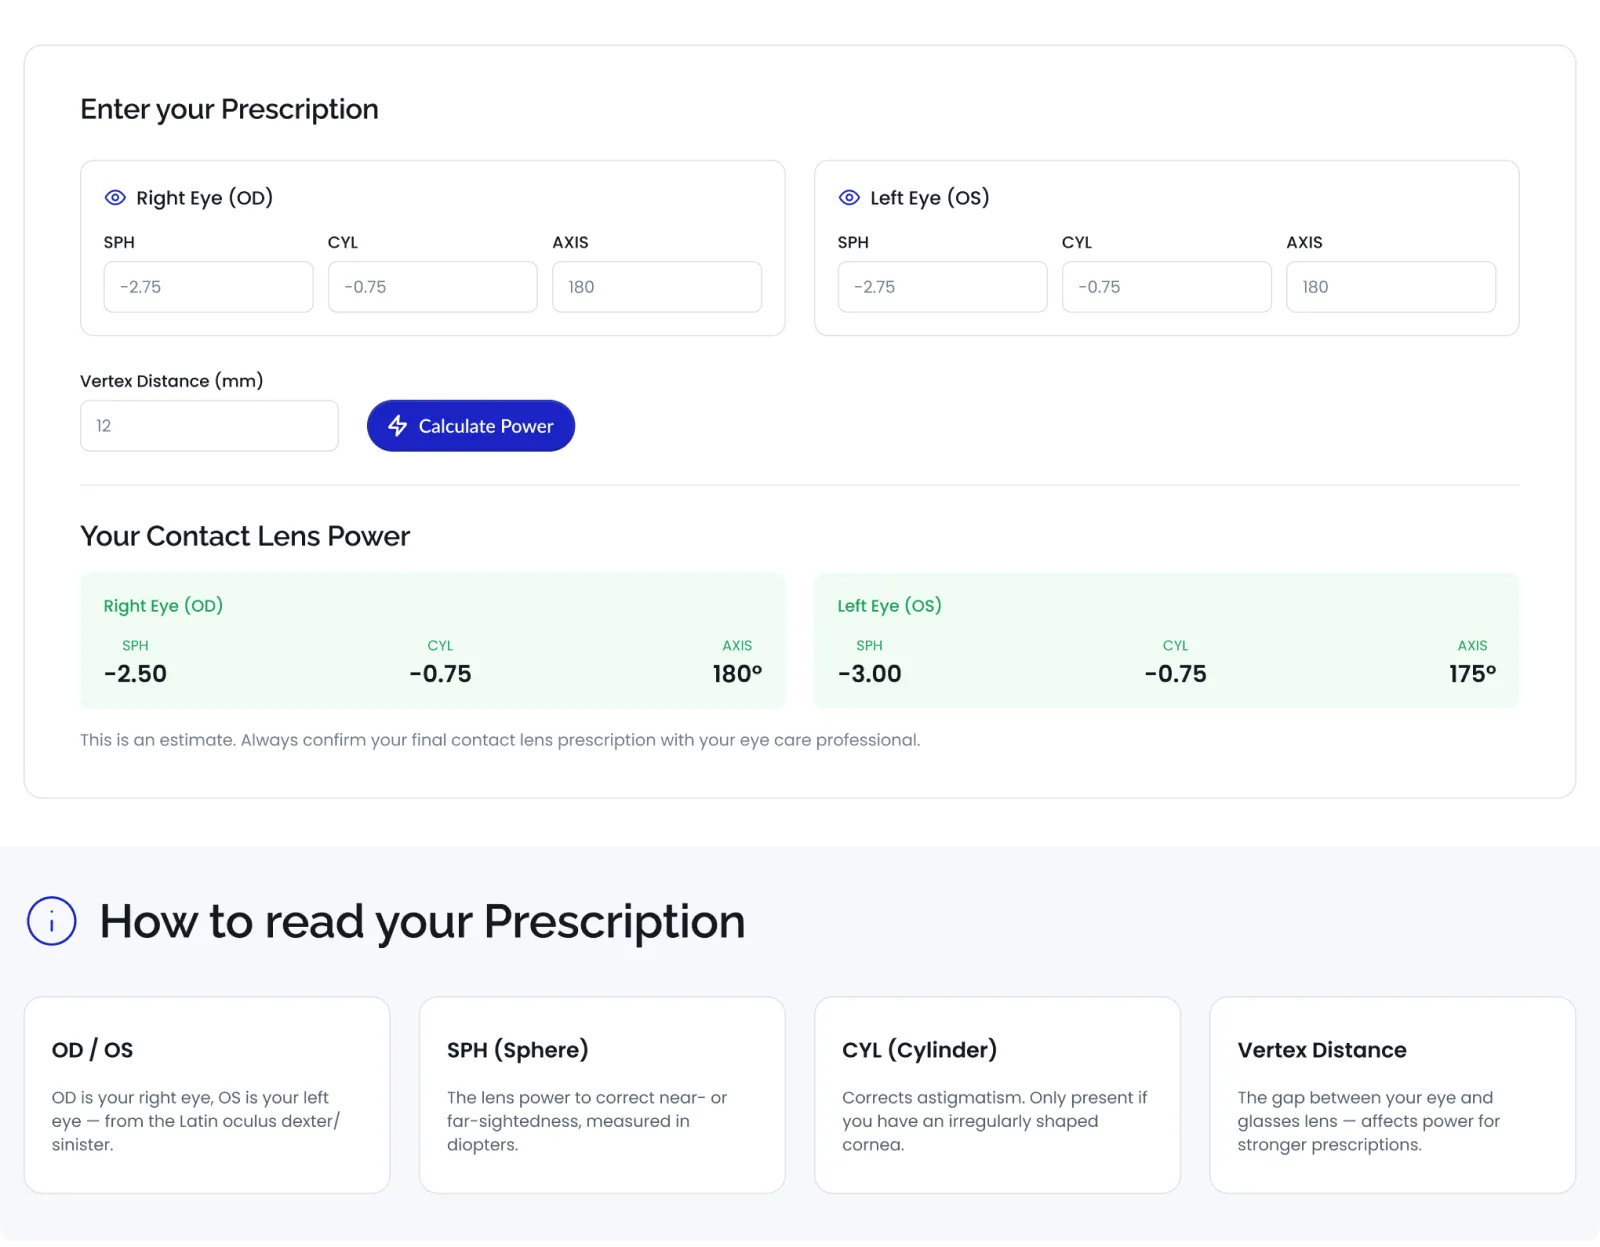Click the CYL (Cylinder) info card
This screenshot has width=1600, height=1247.
click(997, 1095)
